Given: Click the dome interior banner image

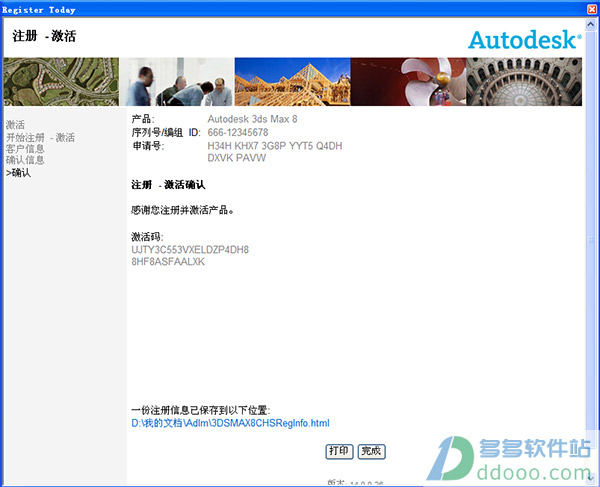Looking at the screenshot, I should coord(524,81).
